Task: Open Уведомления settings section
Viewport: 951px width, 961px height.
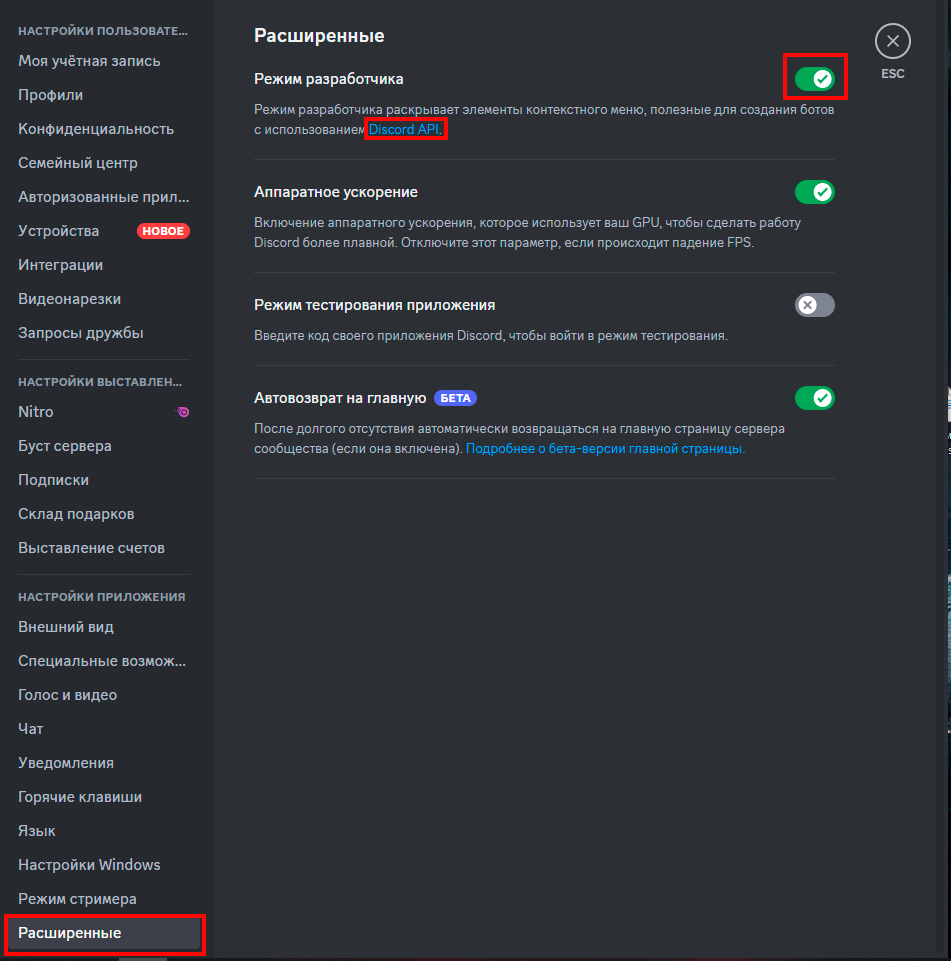Action: (x=66, y=763)
